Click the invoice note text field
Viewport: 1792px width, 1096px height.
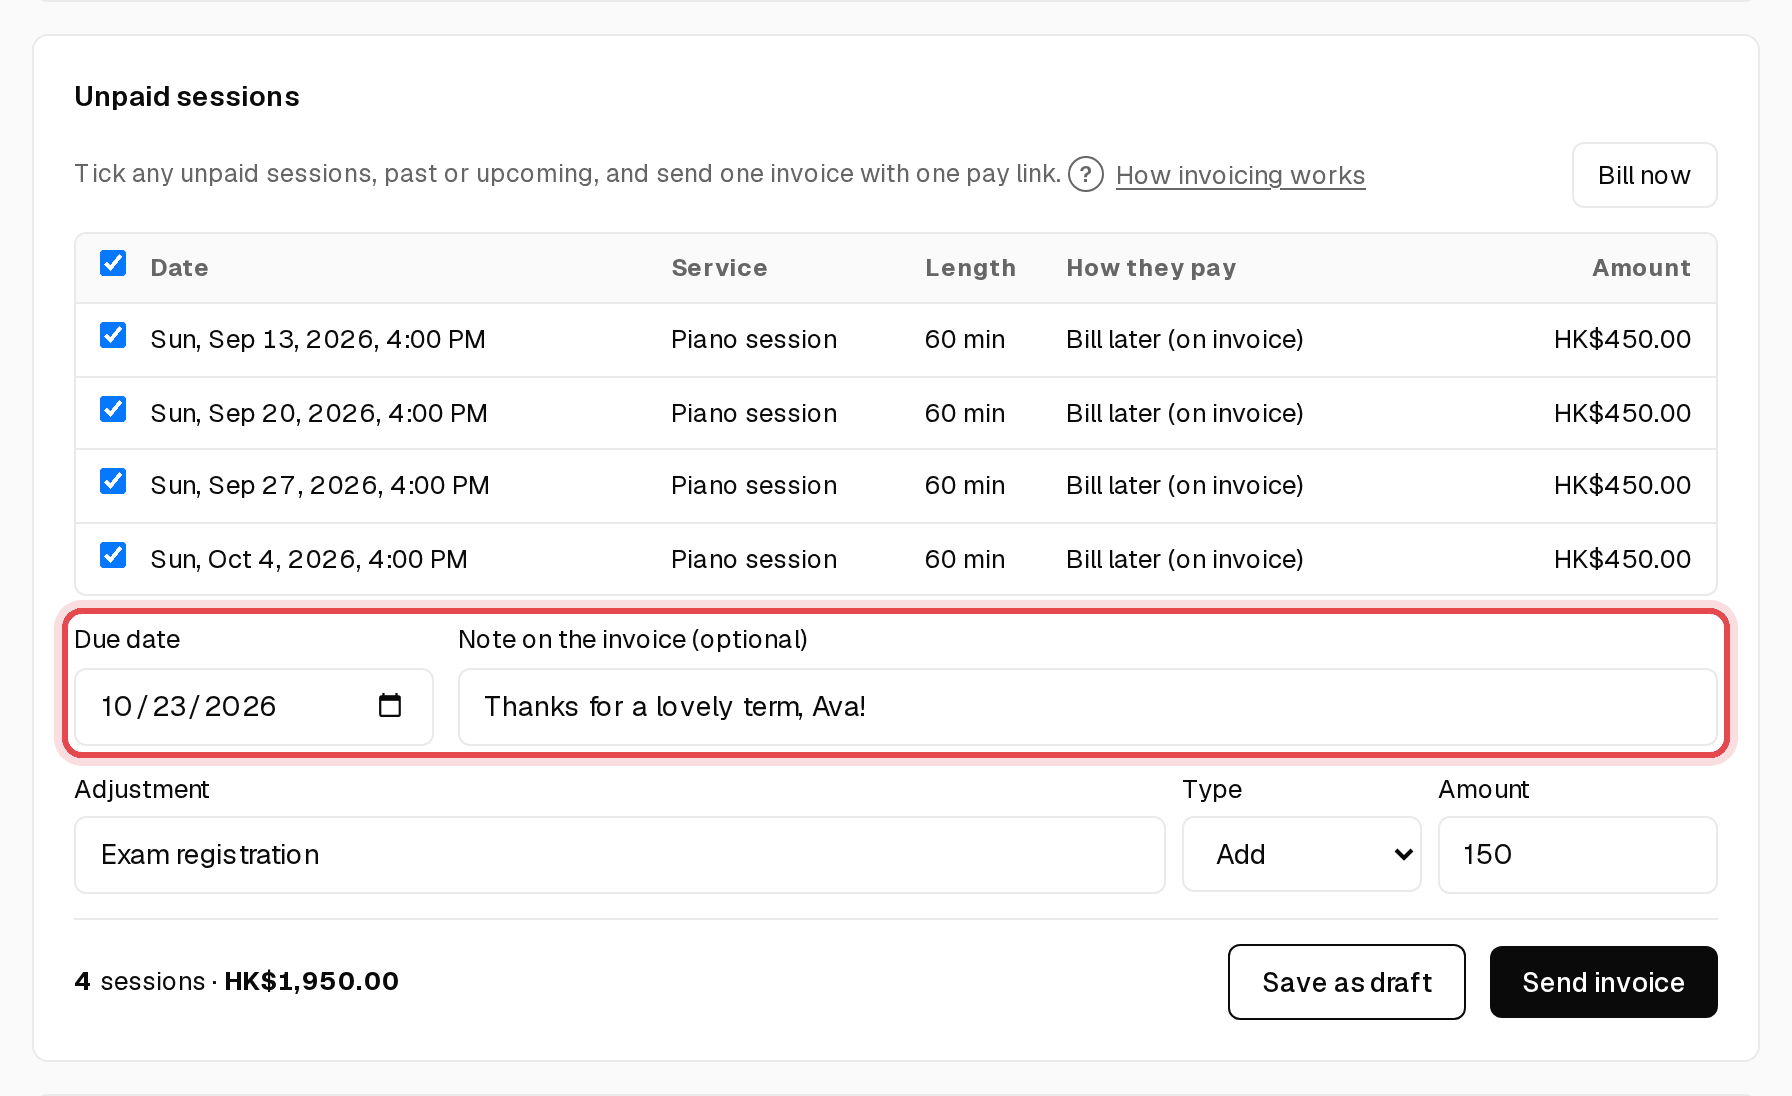(1087, 706)
